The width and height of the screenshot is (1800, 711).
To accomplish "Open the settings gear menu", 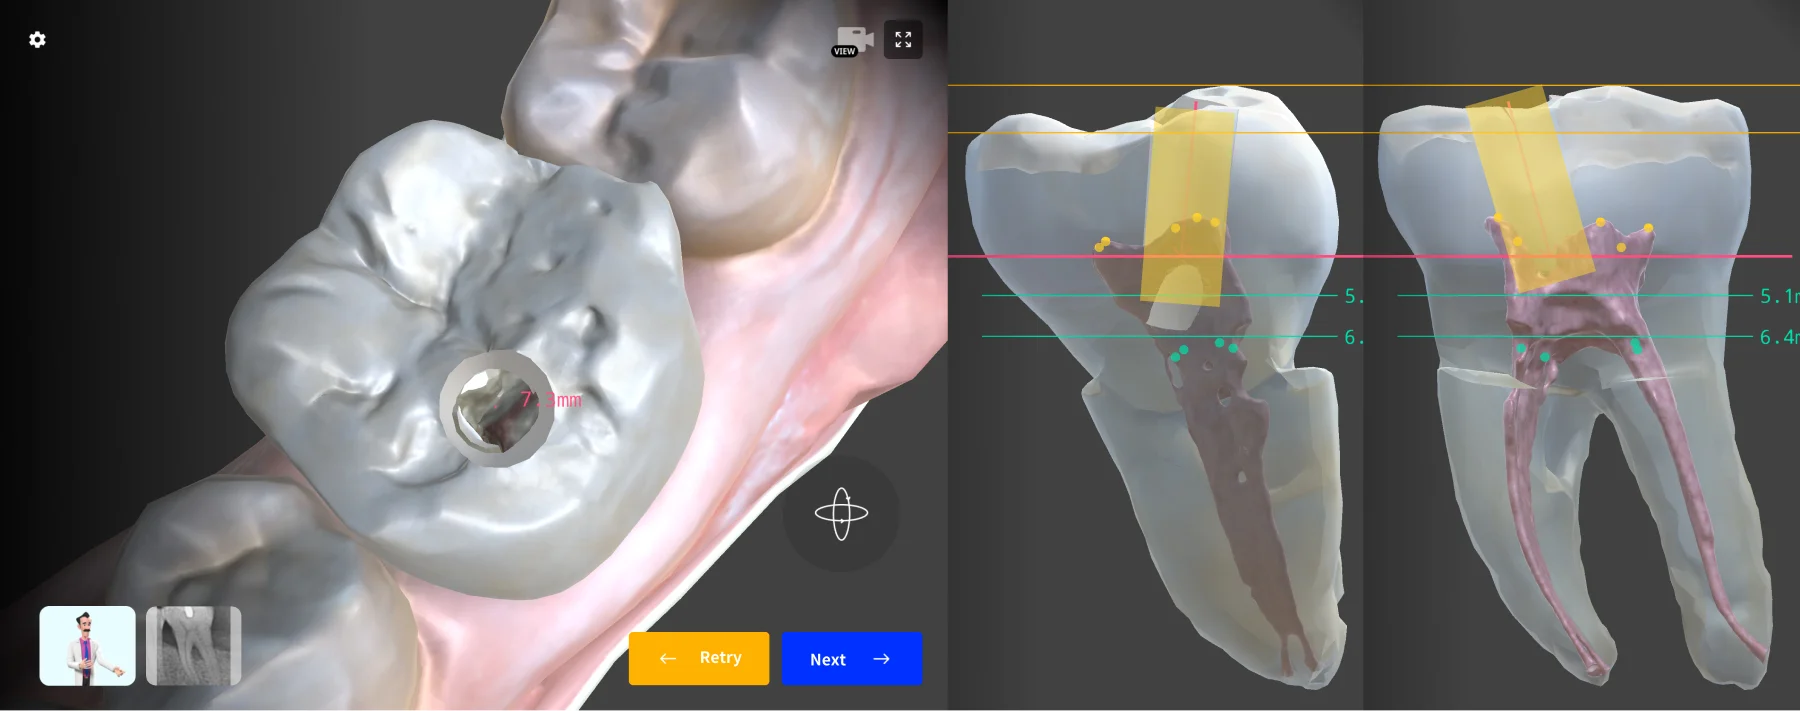I will click(37, 40).
